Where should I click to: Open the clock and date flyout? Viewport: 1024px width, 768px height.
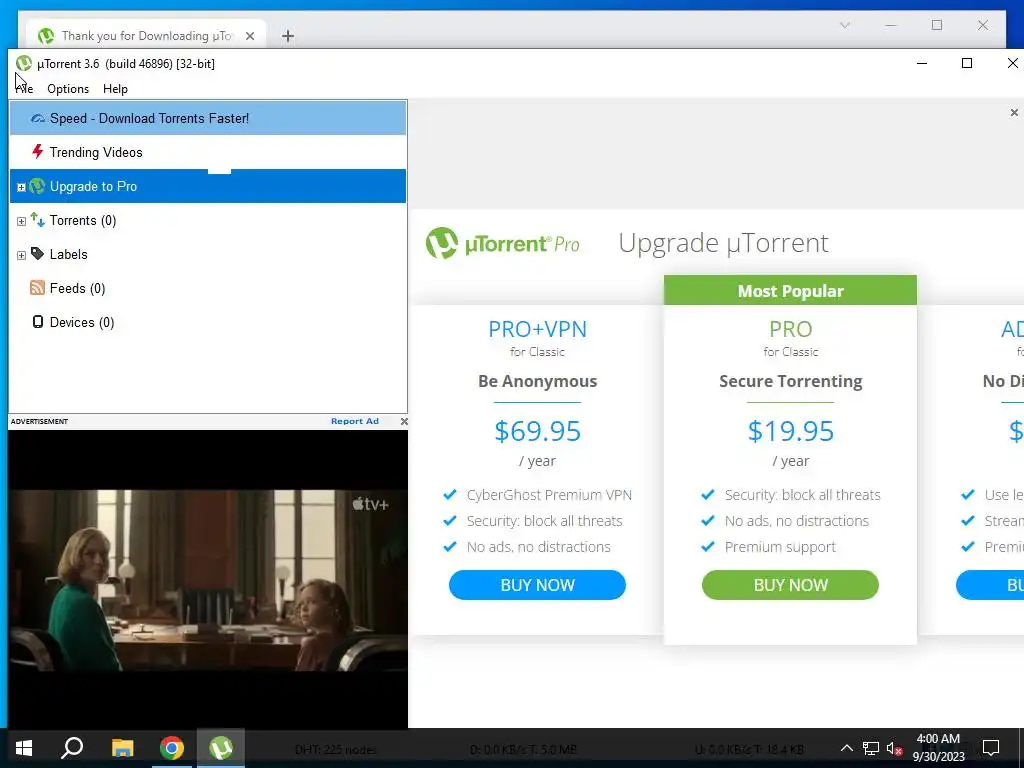point(938,748)
